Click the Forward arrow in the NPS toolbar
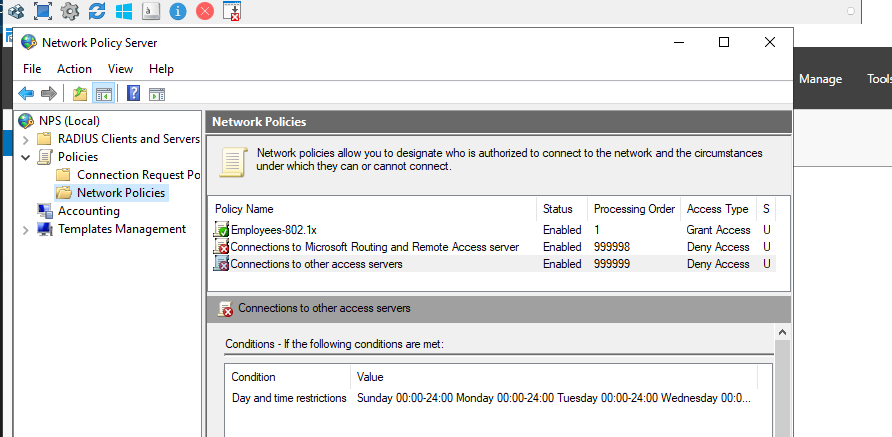 point(49,93)
